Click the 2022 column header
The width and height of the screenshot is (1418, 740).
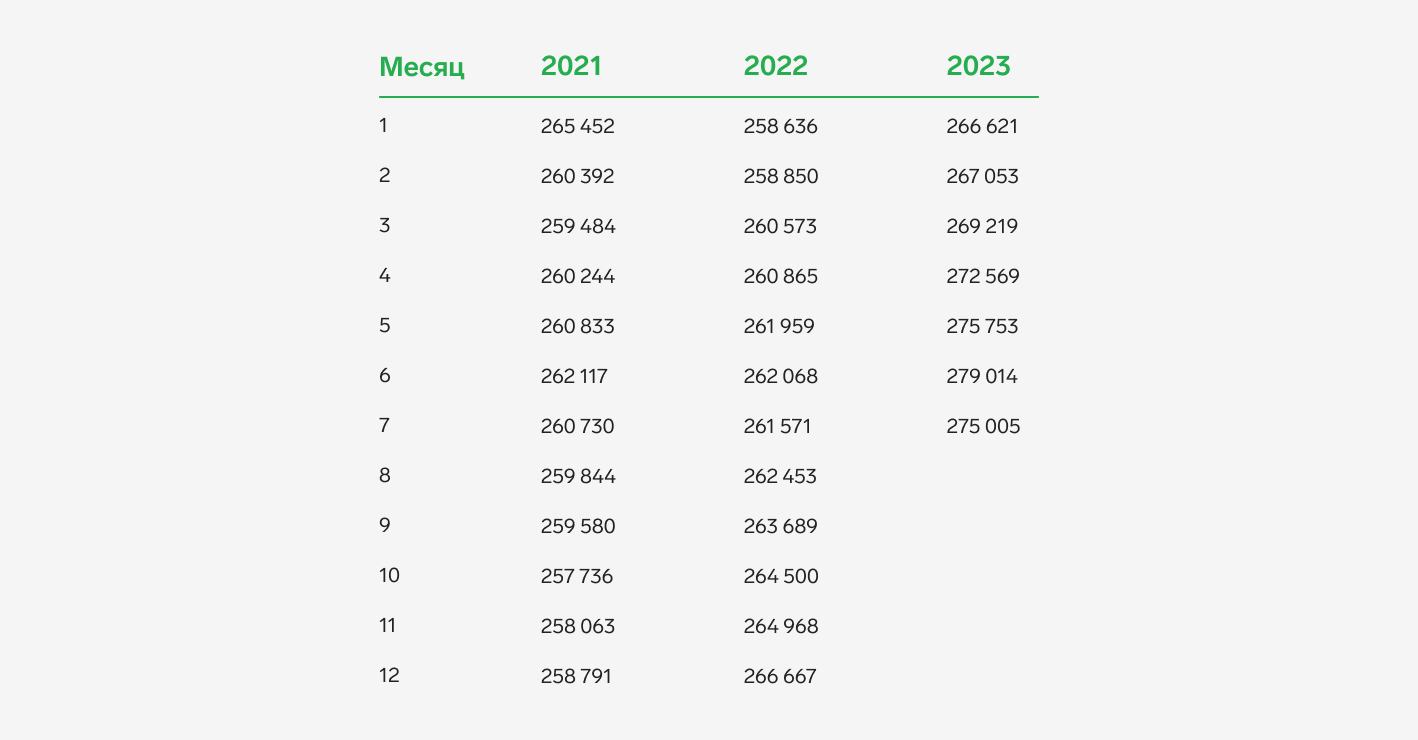(x=775, y=66)
